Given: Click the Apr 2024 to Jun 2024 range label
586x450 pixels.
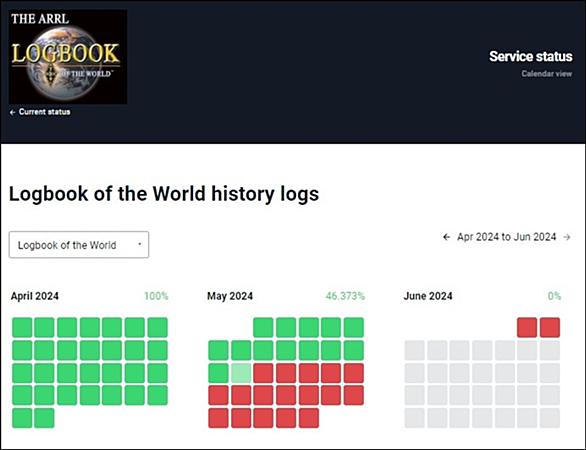Looking at the screenshot, I should click(506, 237).
